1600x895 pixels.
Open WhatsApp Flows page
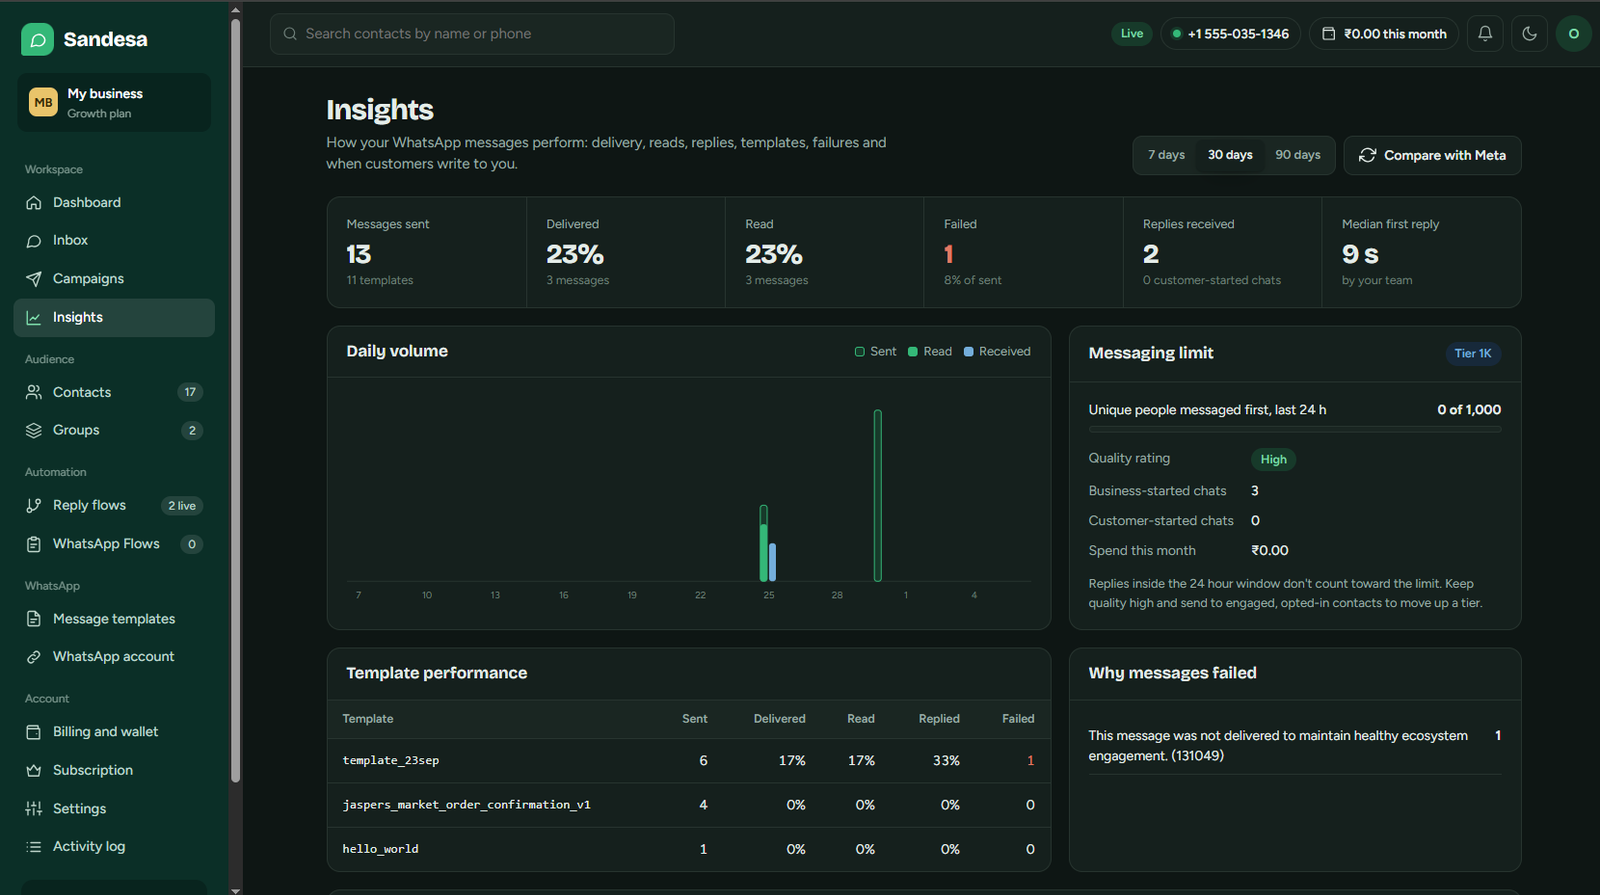(114, 544)
